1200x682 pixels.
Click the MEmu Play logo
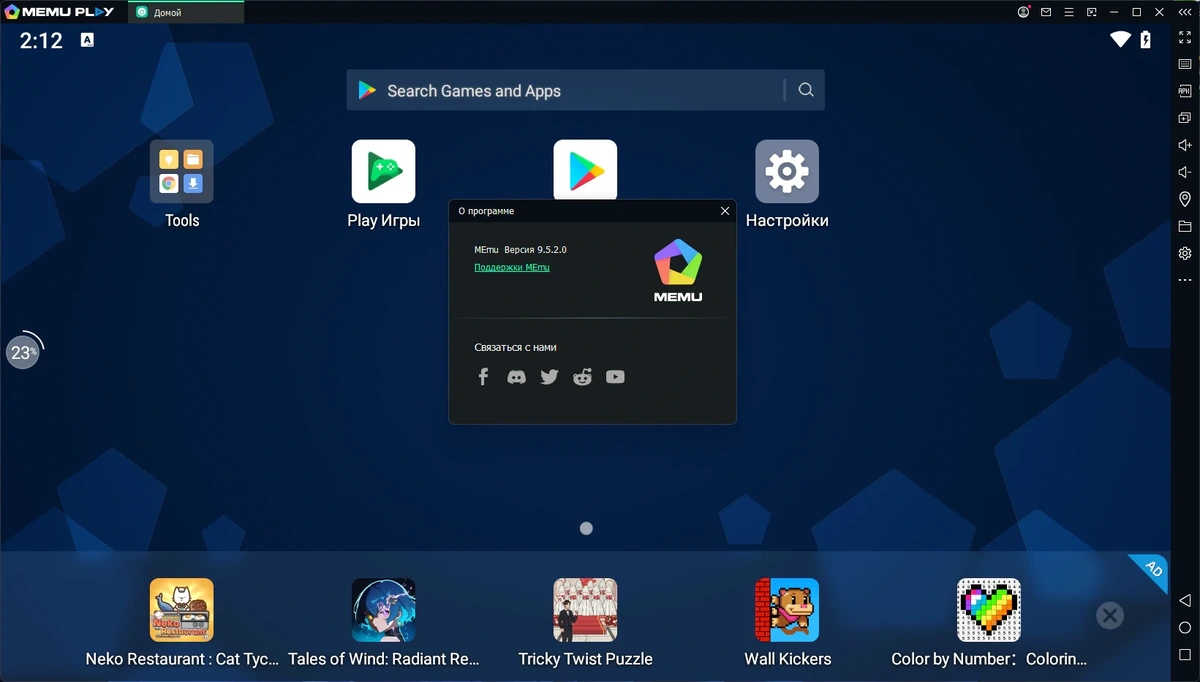click(59, 12)
